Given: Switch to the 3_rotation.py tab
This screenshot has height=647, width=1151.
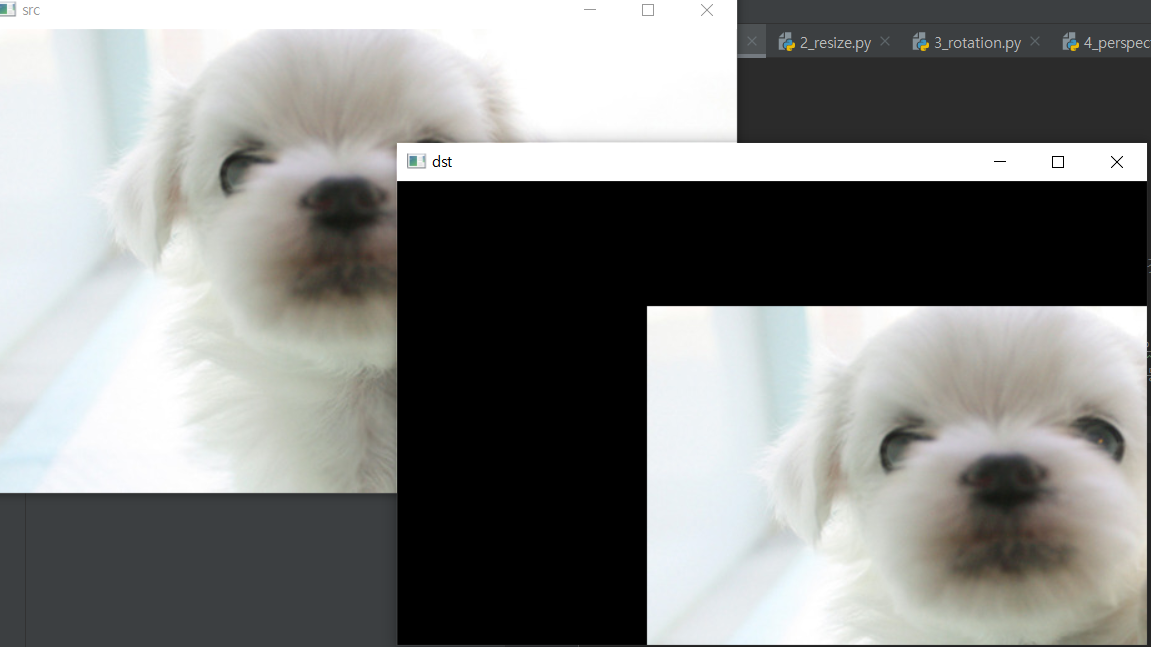Looking at the screenshot, I should coord(977,43).
